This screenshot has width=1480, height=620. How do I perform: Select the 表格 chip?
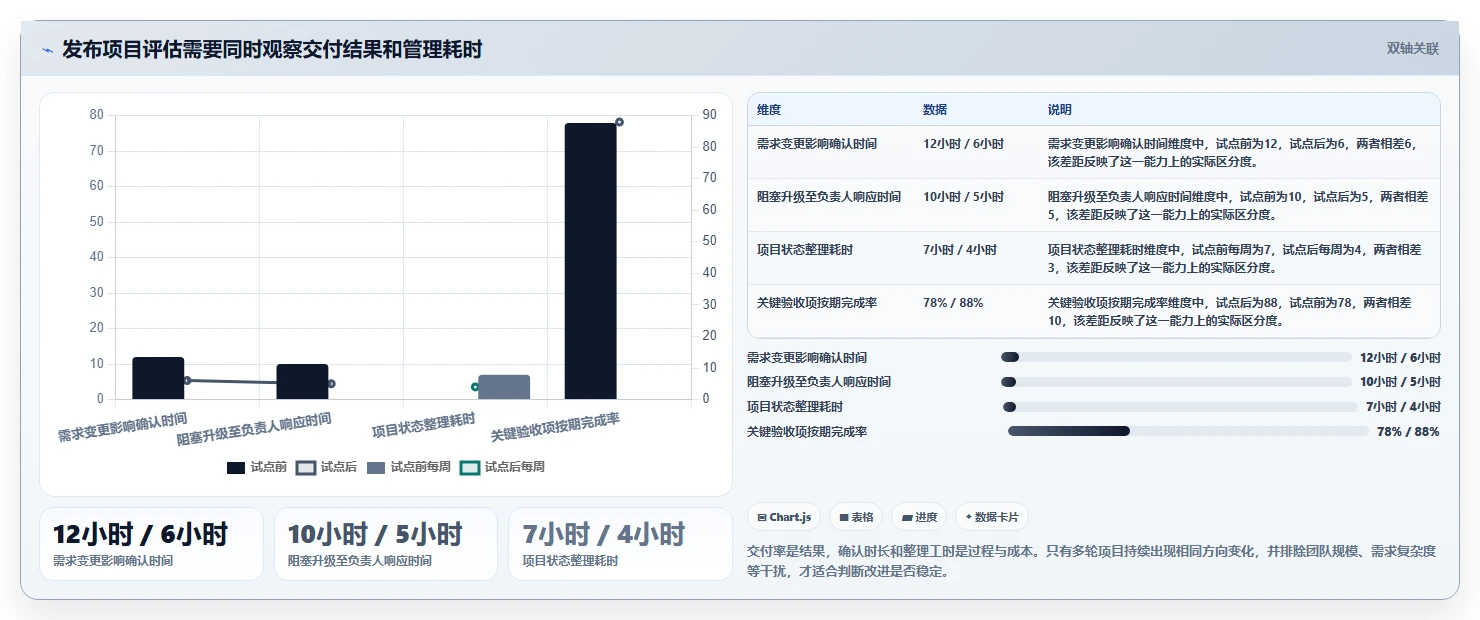(x=856, y=517)
